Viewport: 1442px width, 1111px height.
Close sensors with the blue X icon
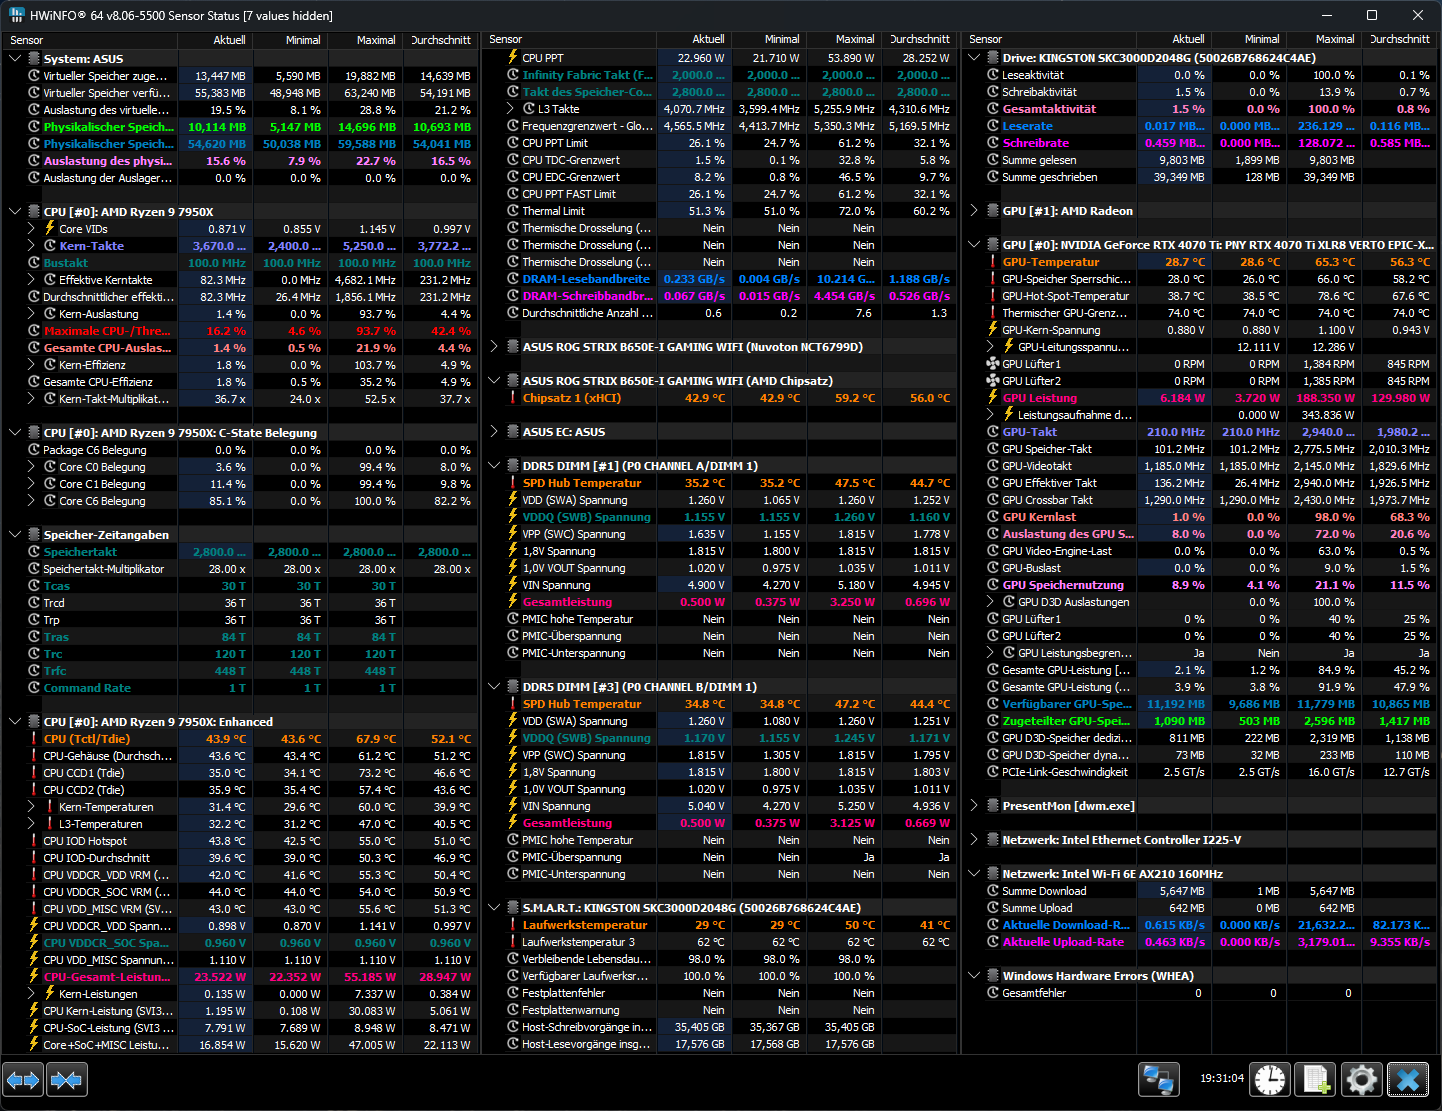point(1408,1080)
